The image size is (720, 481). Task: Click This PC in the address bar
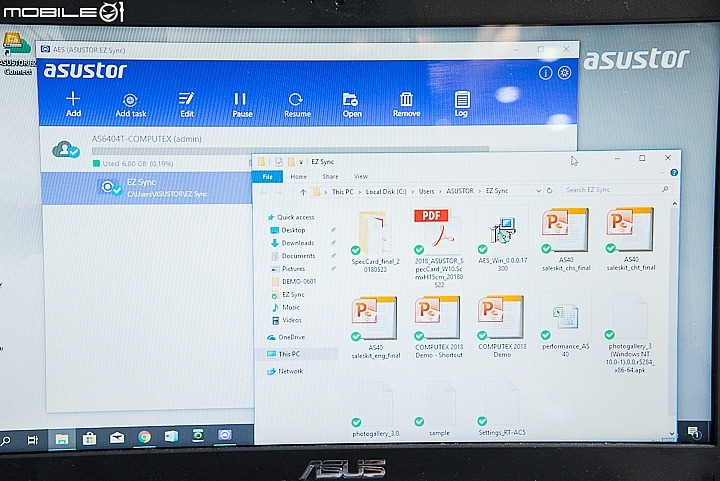343,192
